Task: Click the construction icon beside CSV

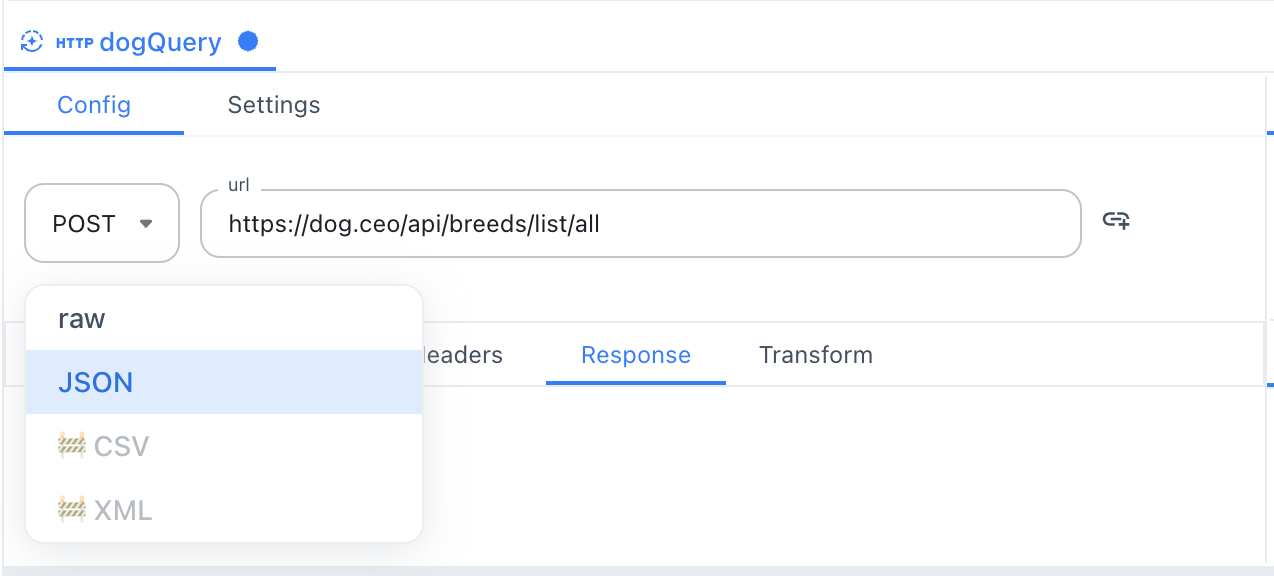Action: [x=72, y=445]
